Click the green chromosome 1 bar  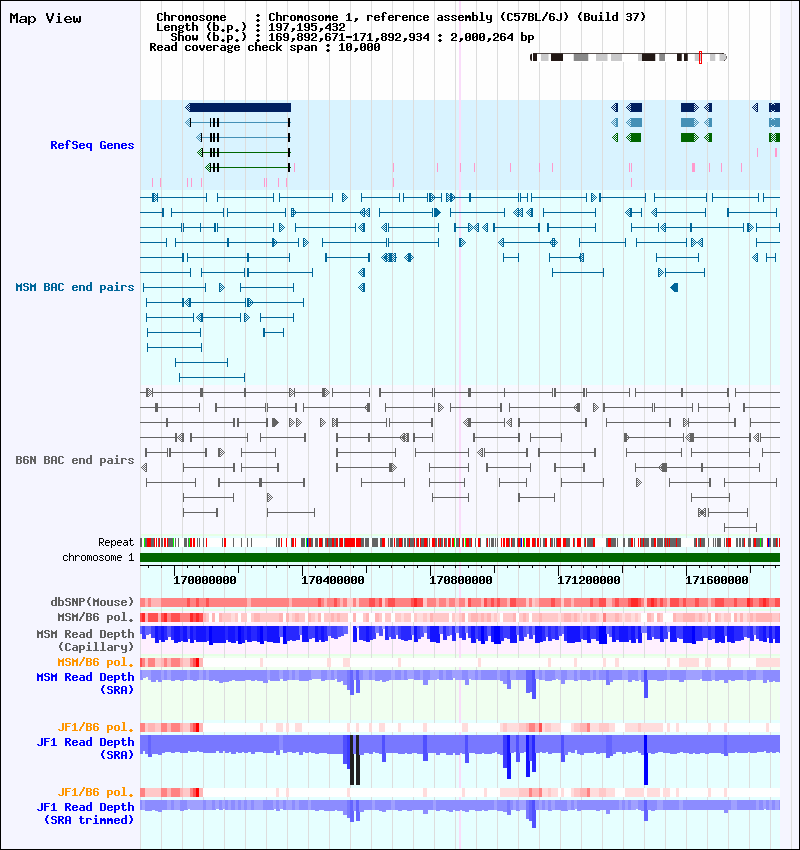tap(460, 558)
